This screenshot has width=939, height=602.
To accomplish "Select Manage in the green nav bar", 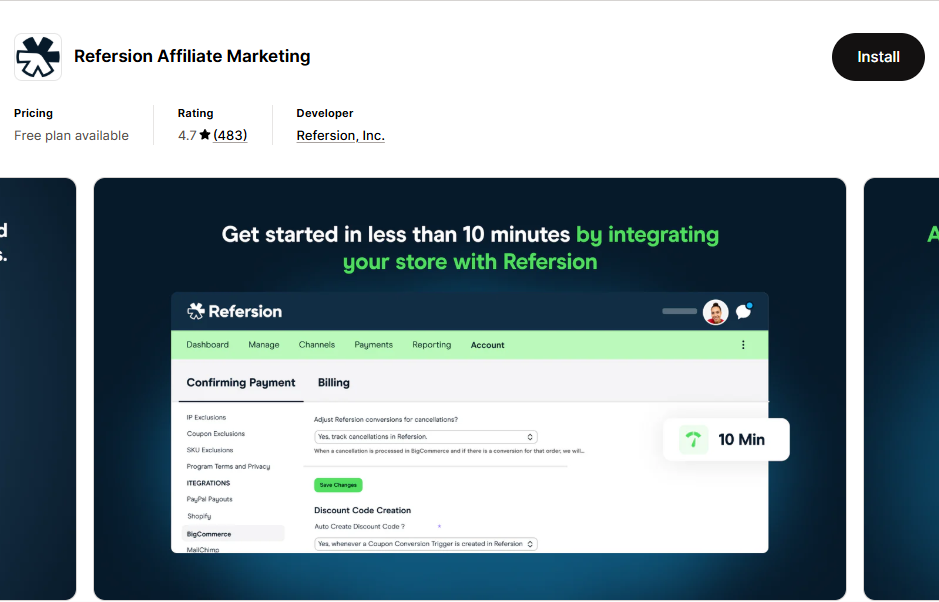I will (x=263, y=345).
